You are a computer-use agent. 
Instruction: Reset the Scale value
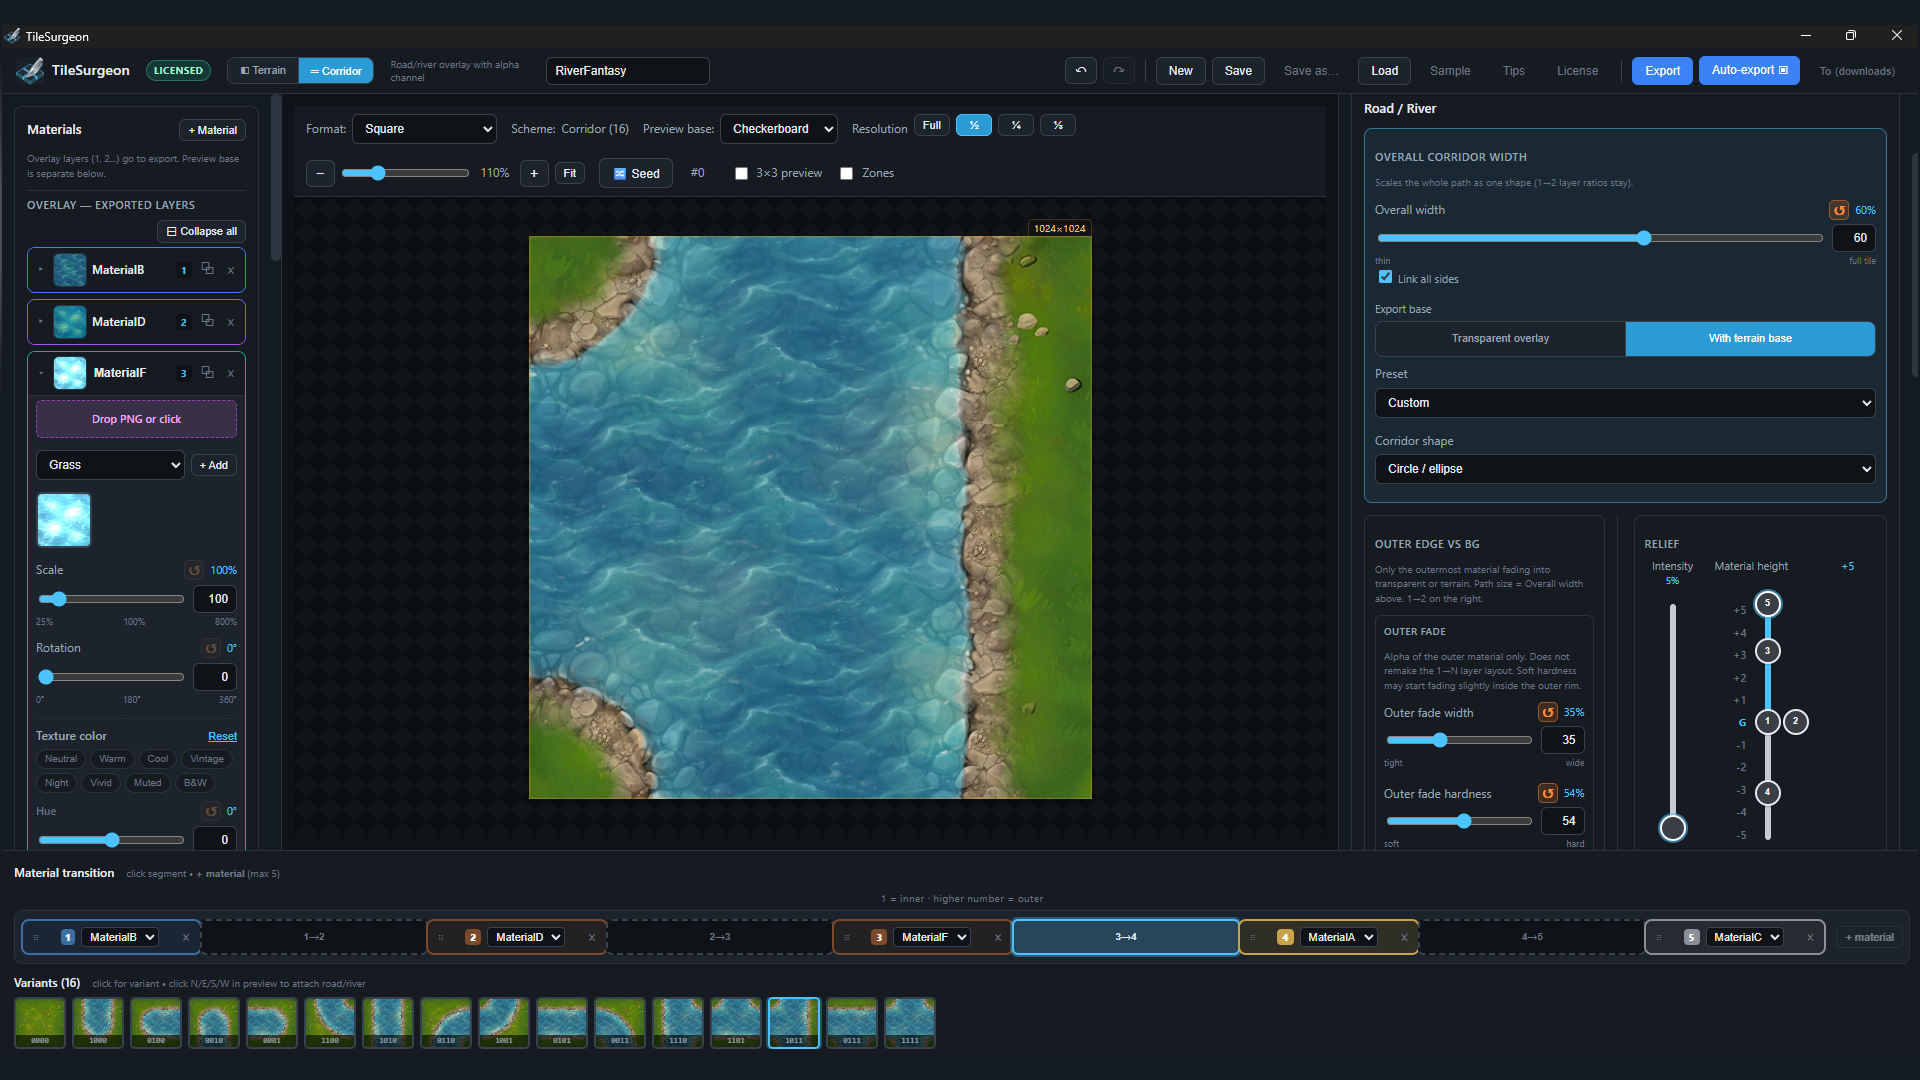pyautogui.click(x=195, y=570)
